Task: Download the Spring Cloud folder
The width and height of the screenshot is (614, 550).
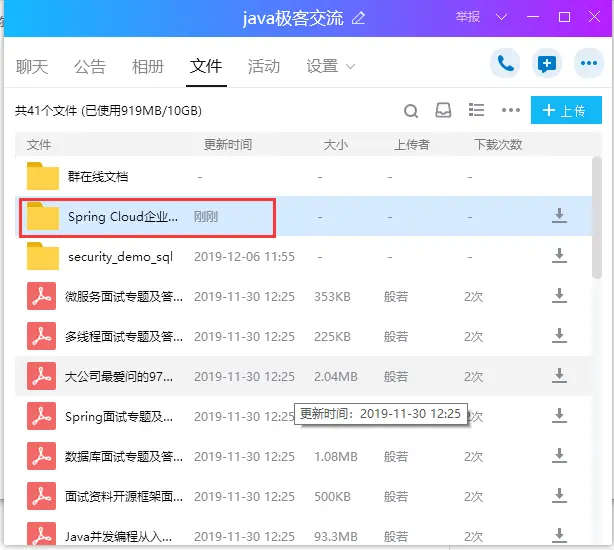Action: pyautogui.click(x=559, y=216)
